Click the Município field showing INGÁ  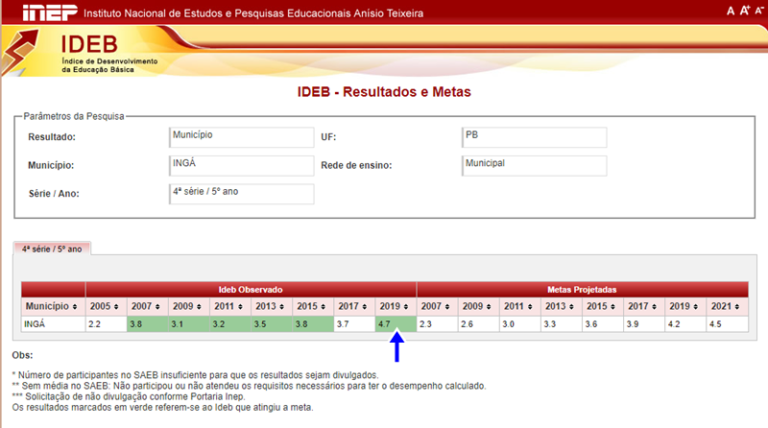[x=241, y=165]
